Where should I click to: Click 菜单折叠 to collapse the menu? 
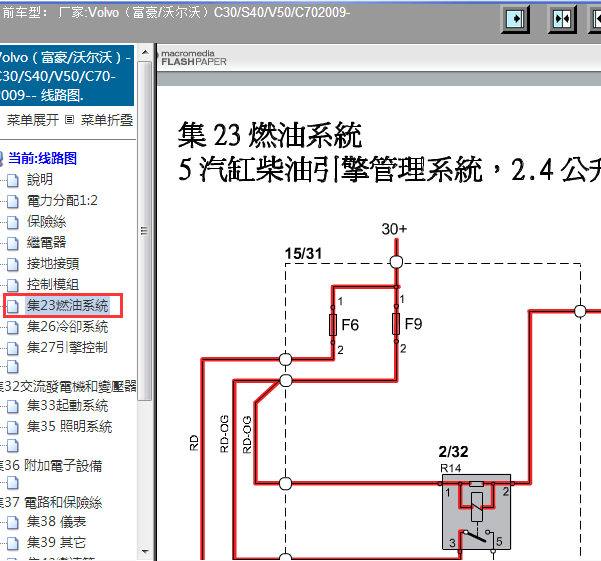click(x=107, y=120)
